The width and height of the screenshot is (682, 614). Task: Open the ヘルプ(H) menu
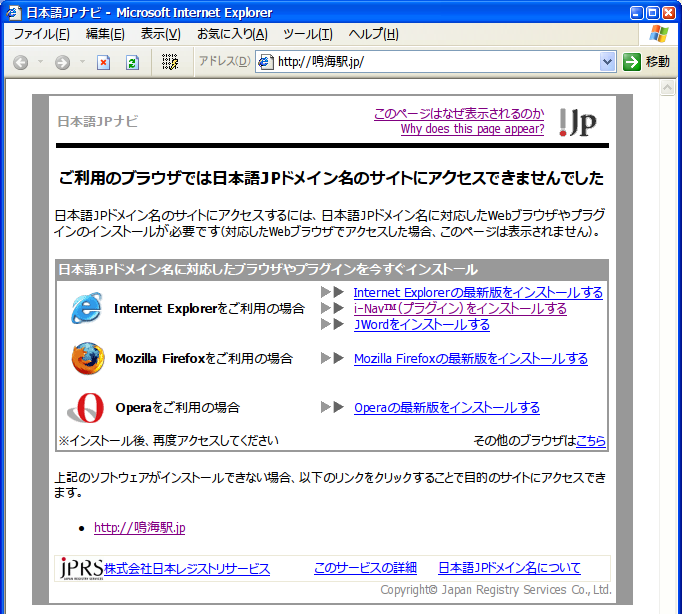coord(374,34)
